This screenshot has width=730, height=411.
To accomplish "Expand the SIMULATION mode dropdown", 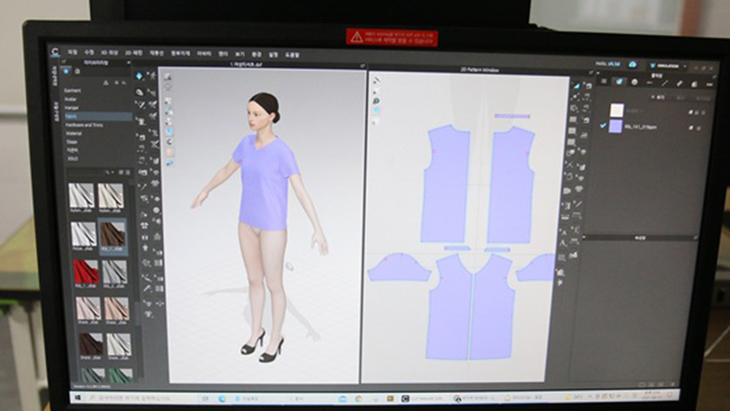I will (x=682, y=65).
